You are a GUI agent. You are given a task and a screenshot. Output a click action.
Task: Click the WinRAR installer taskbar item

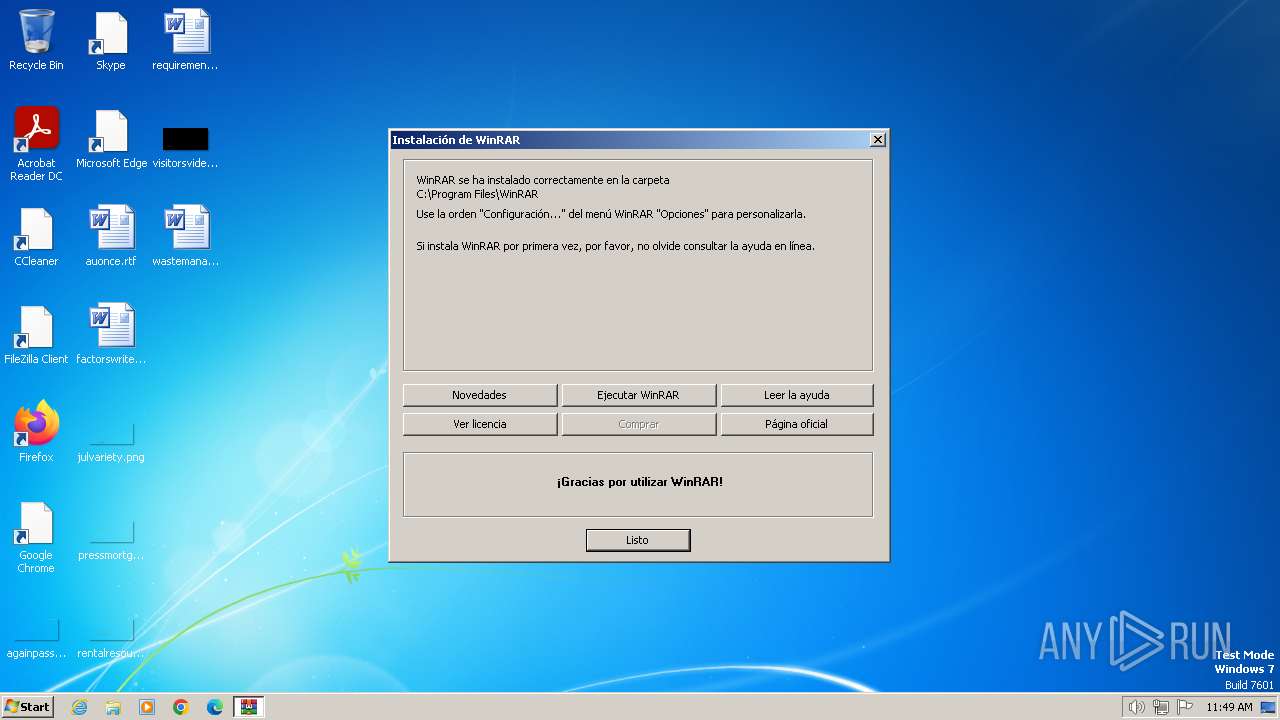pos(248,707)
